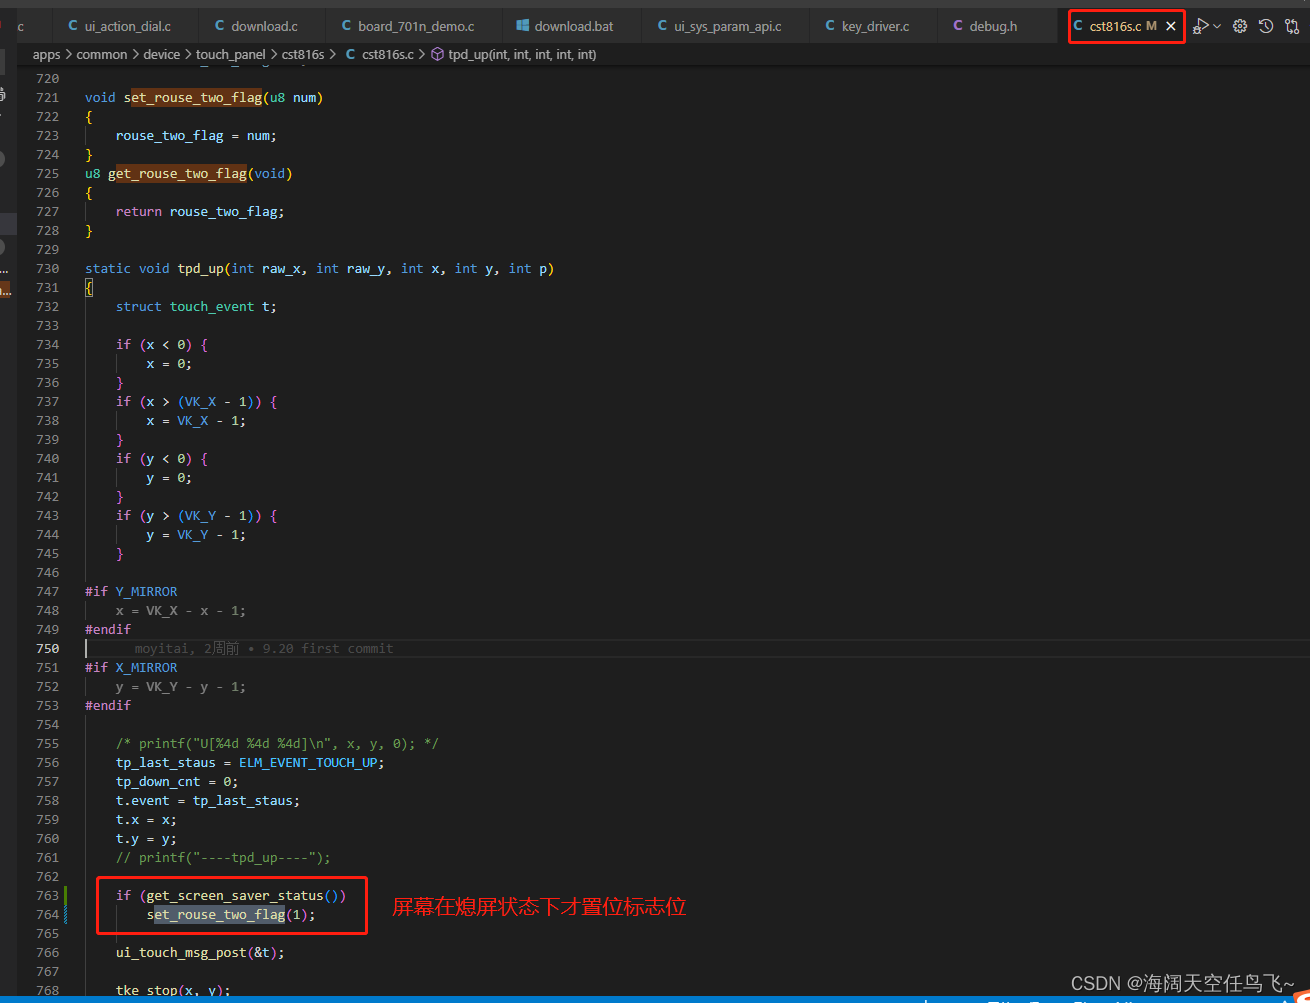Viewport: 1310px width, 1003px height.
Task: Click the git blame note 'moyitai, 2周前'
Action: pos(187,648)
